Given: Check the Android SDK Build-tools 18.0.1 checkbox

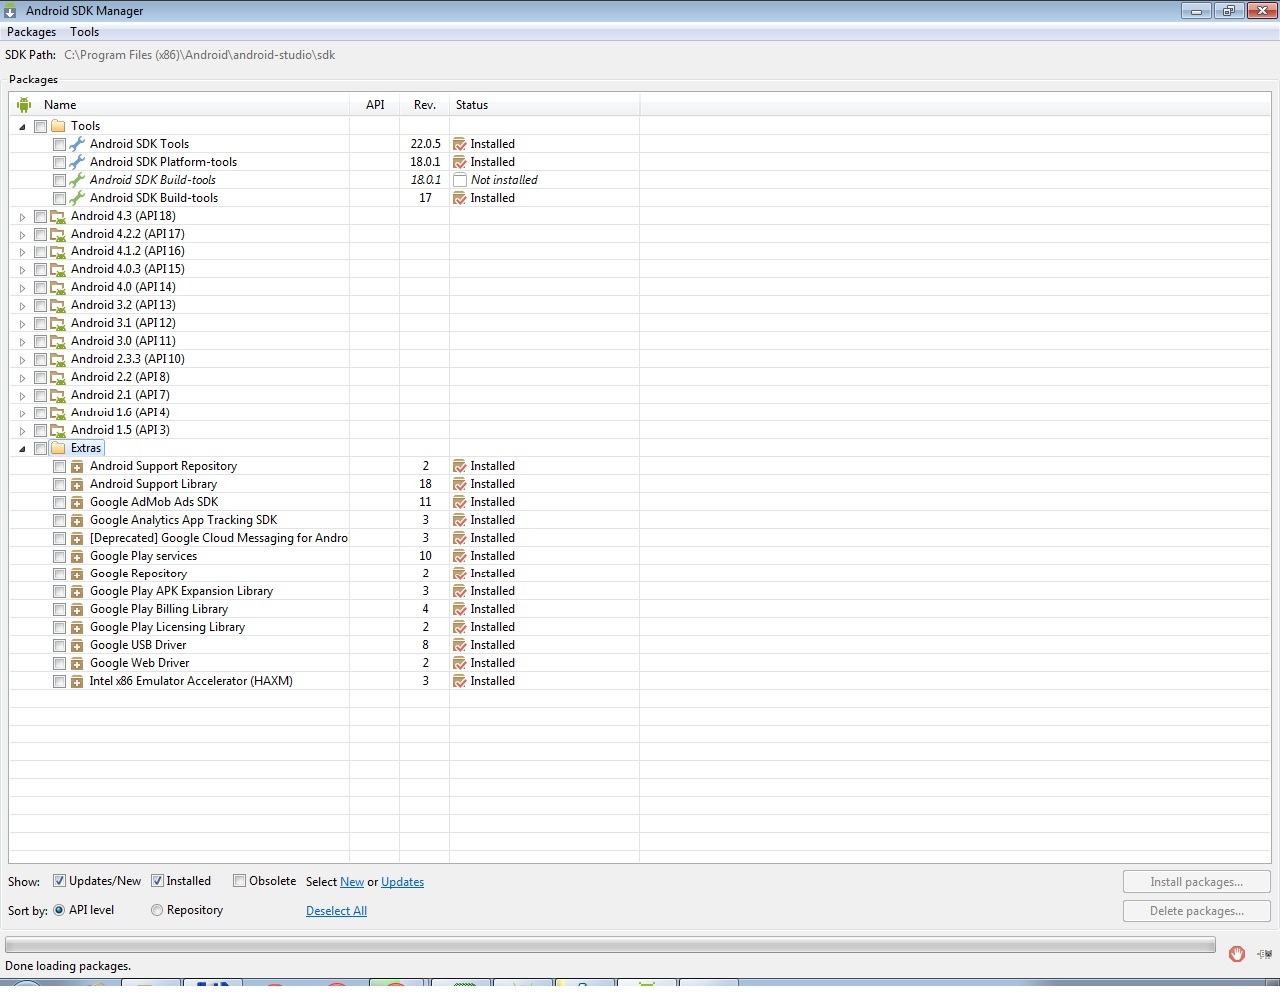Looking at the screenshot, I should [x=59, y=181].
